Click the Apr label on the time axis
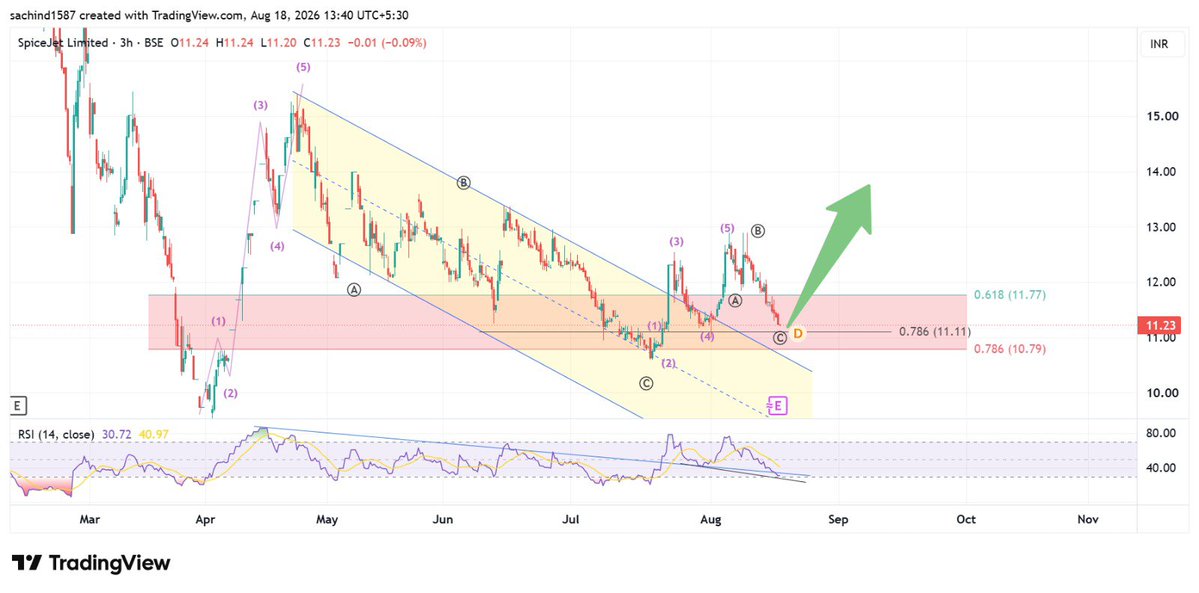The height and width of the screenshot is (593, 1199). 206,520
